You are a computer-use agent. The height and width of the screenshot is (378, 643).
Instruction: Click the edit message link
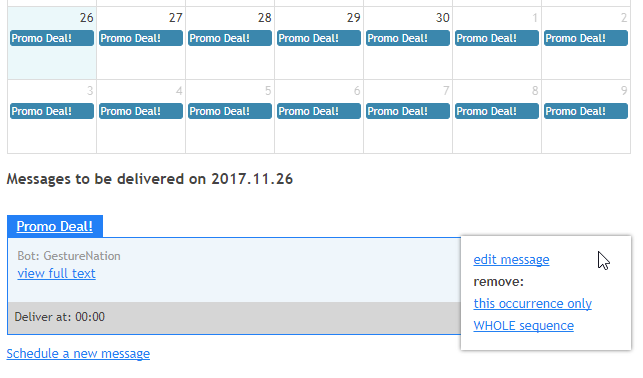pos(511,260)
